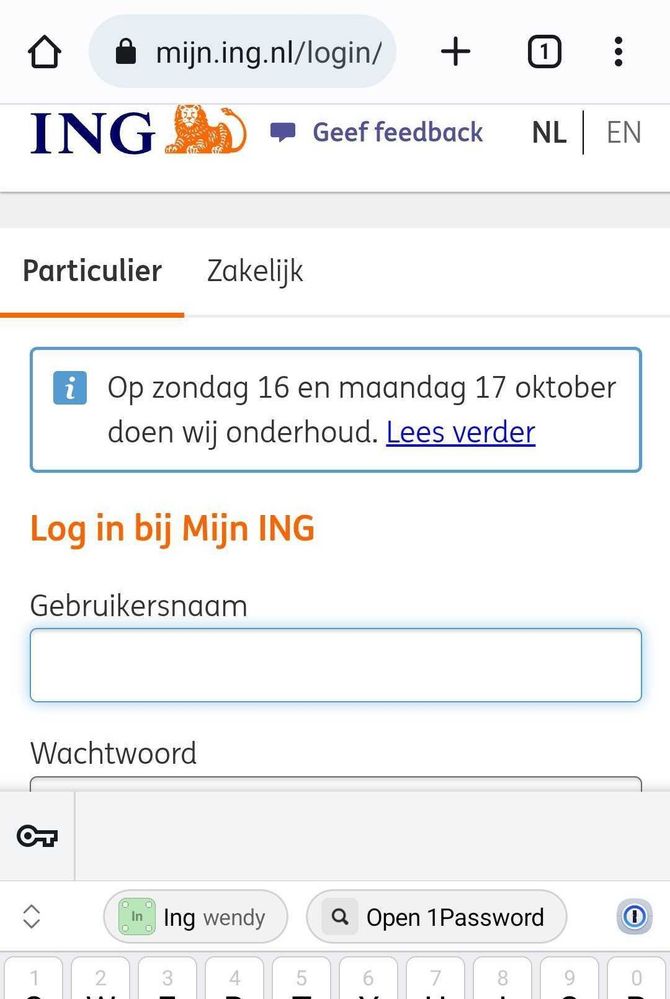
Task: Open the Lees verder link
Action: 460,432
